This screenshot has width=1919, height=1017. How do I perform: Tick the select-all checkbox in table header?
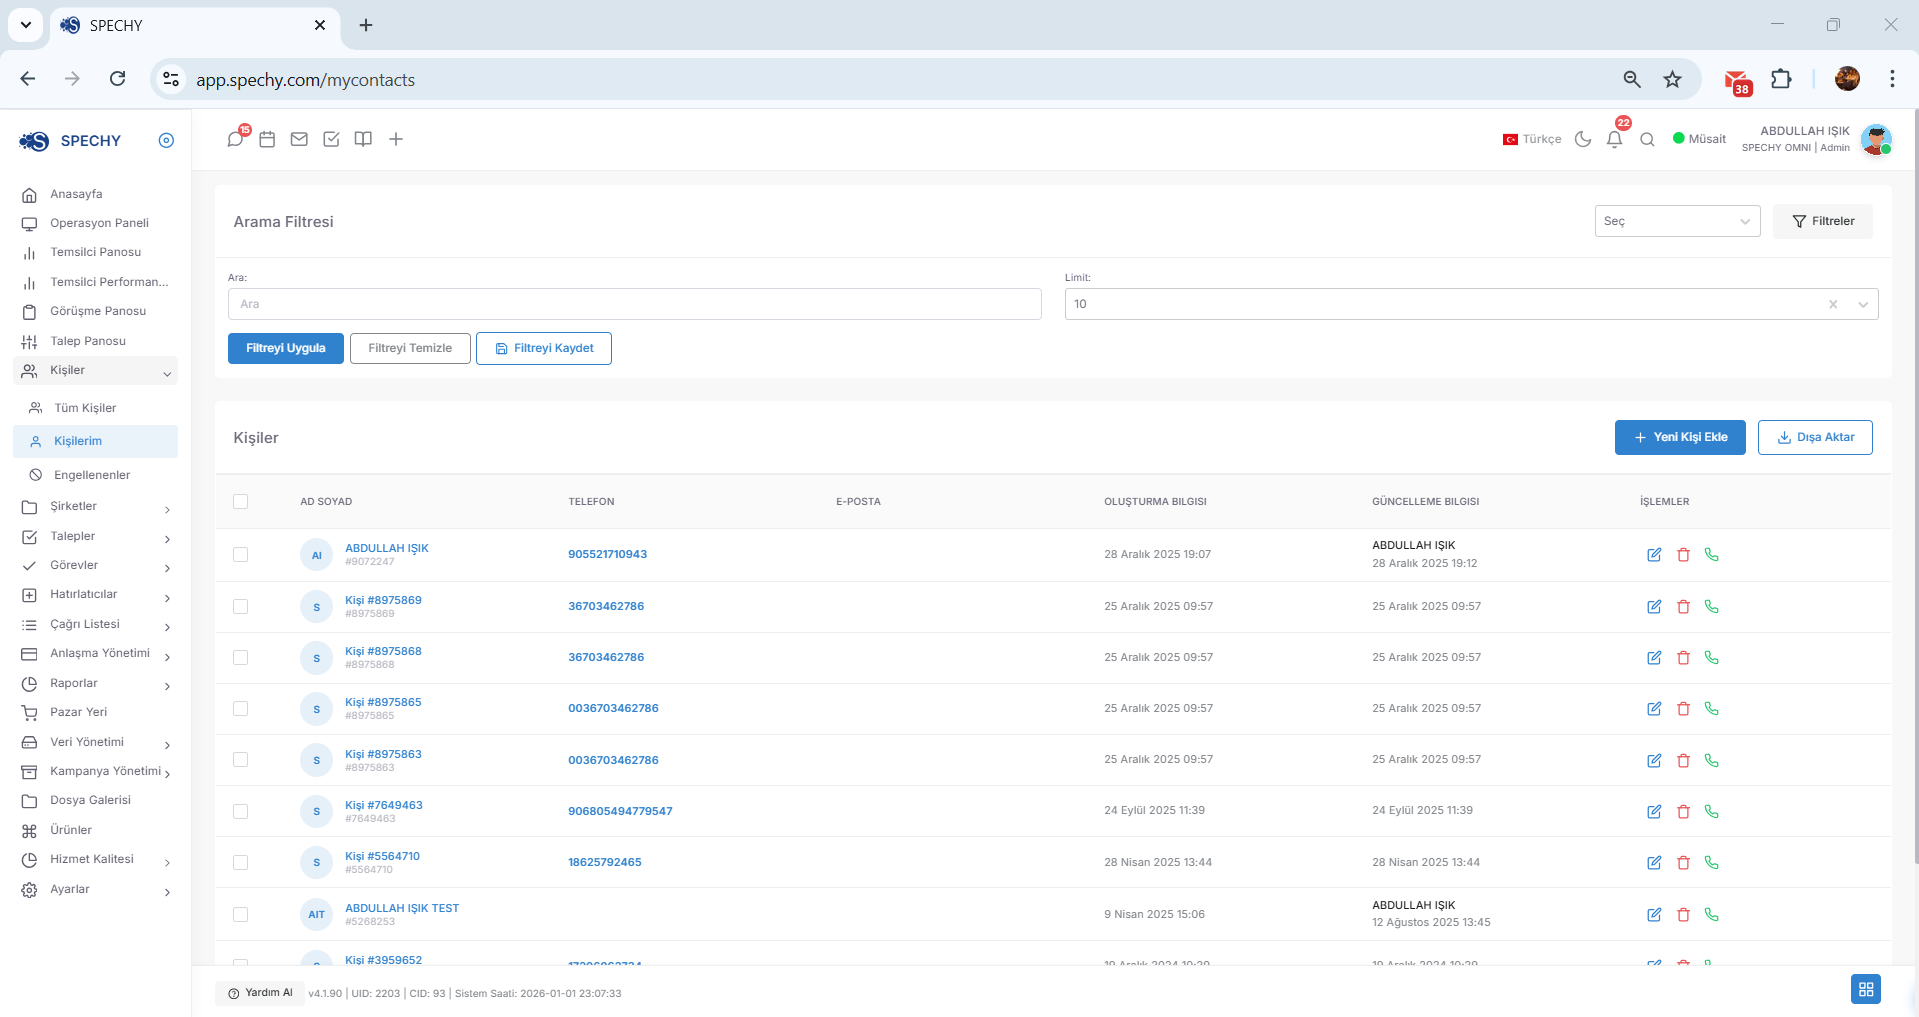tap(240, 501)
